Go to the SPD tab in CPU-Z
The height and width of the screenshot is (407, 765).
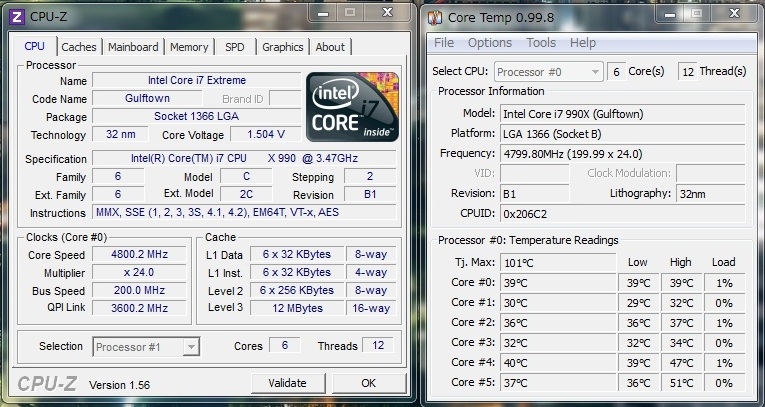pyautogui.click(x=235, y=47)
